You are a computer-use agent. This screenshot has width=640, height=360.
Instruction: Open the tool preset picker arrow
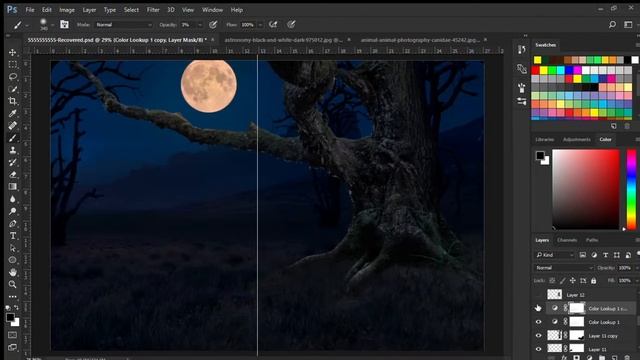click(x=27, y=25)
